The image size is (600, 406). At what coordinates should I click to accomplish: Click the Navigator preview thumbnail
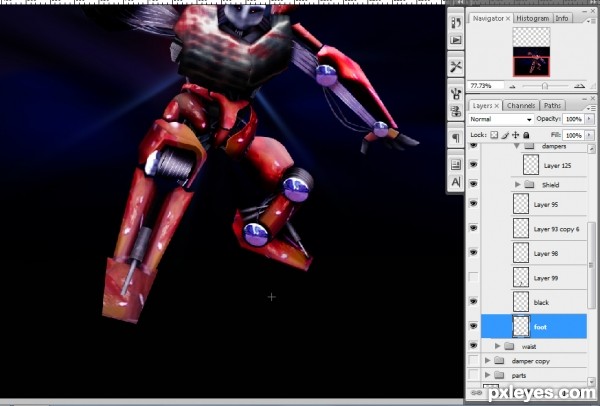531,52
